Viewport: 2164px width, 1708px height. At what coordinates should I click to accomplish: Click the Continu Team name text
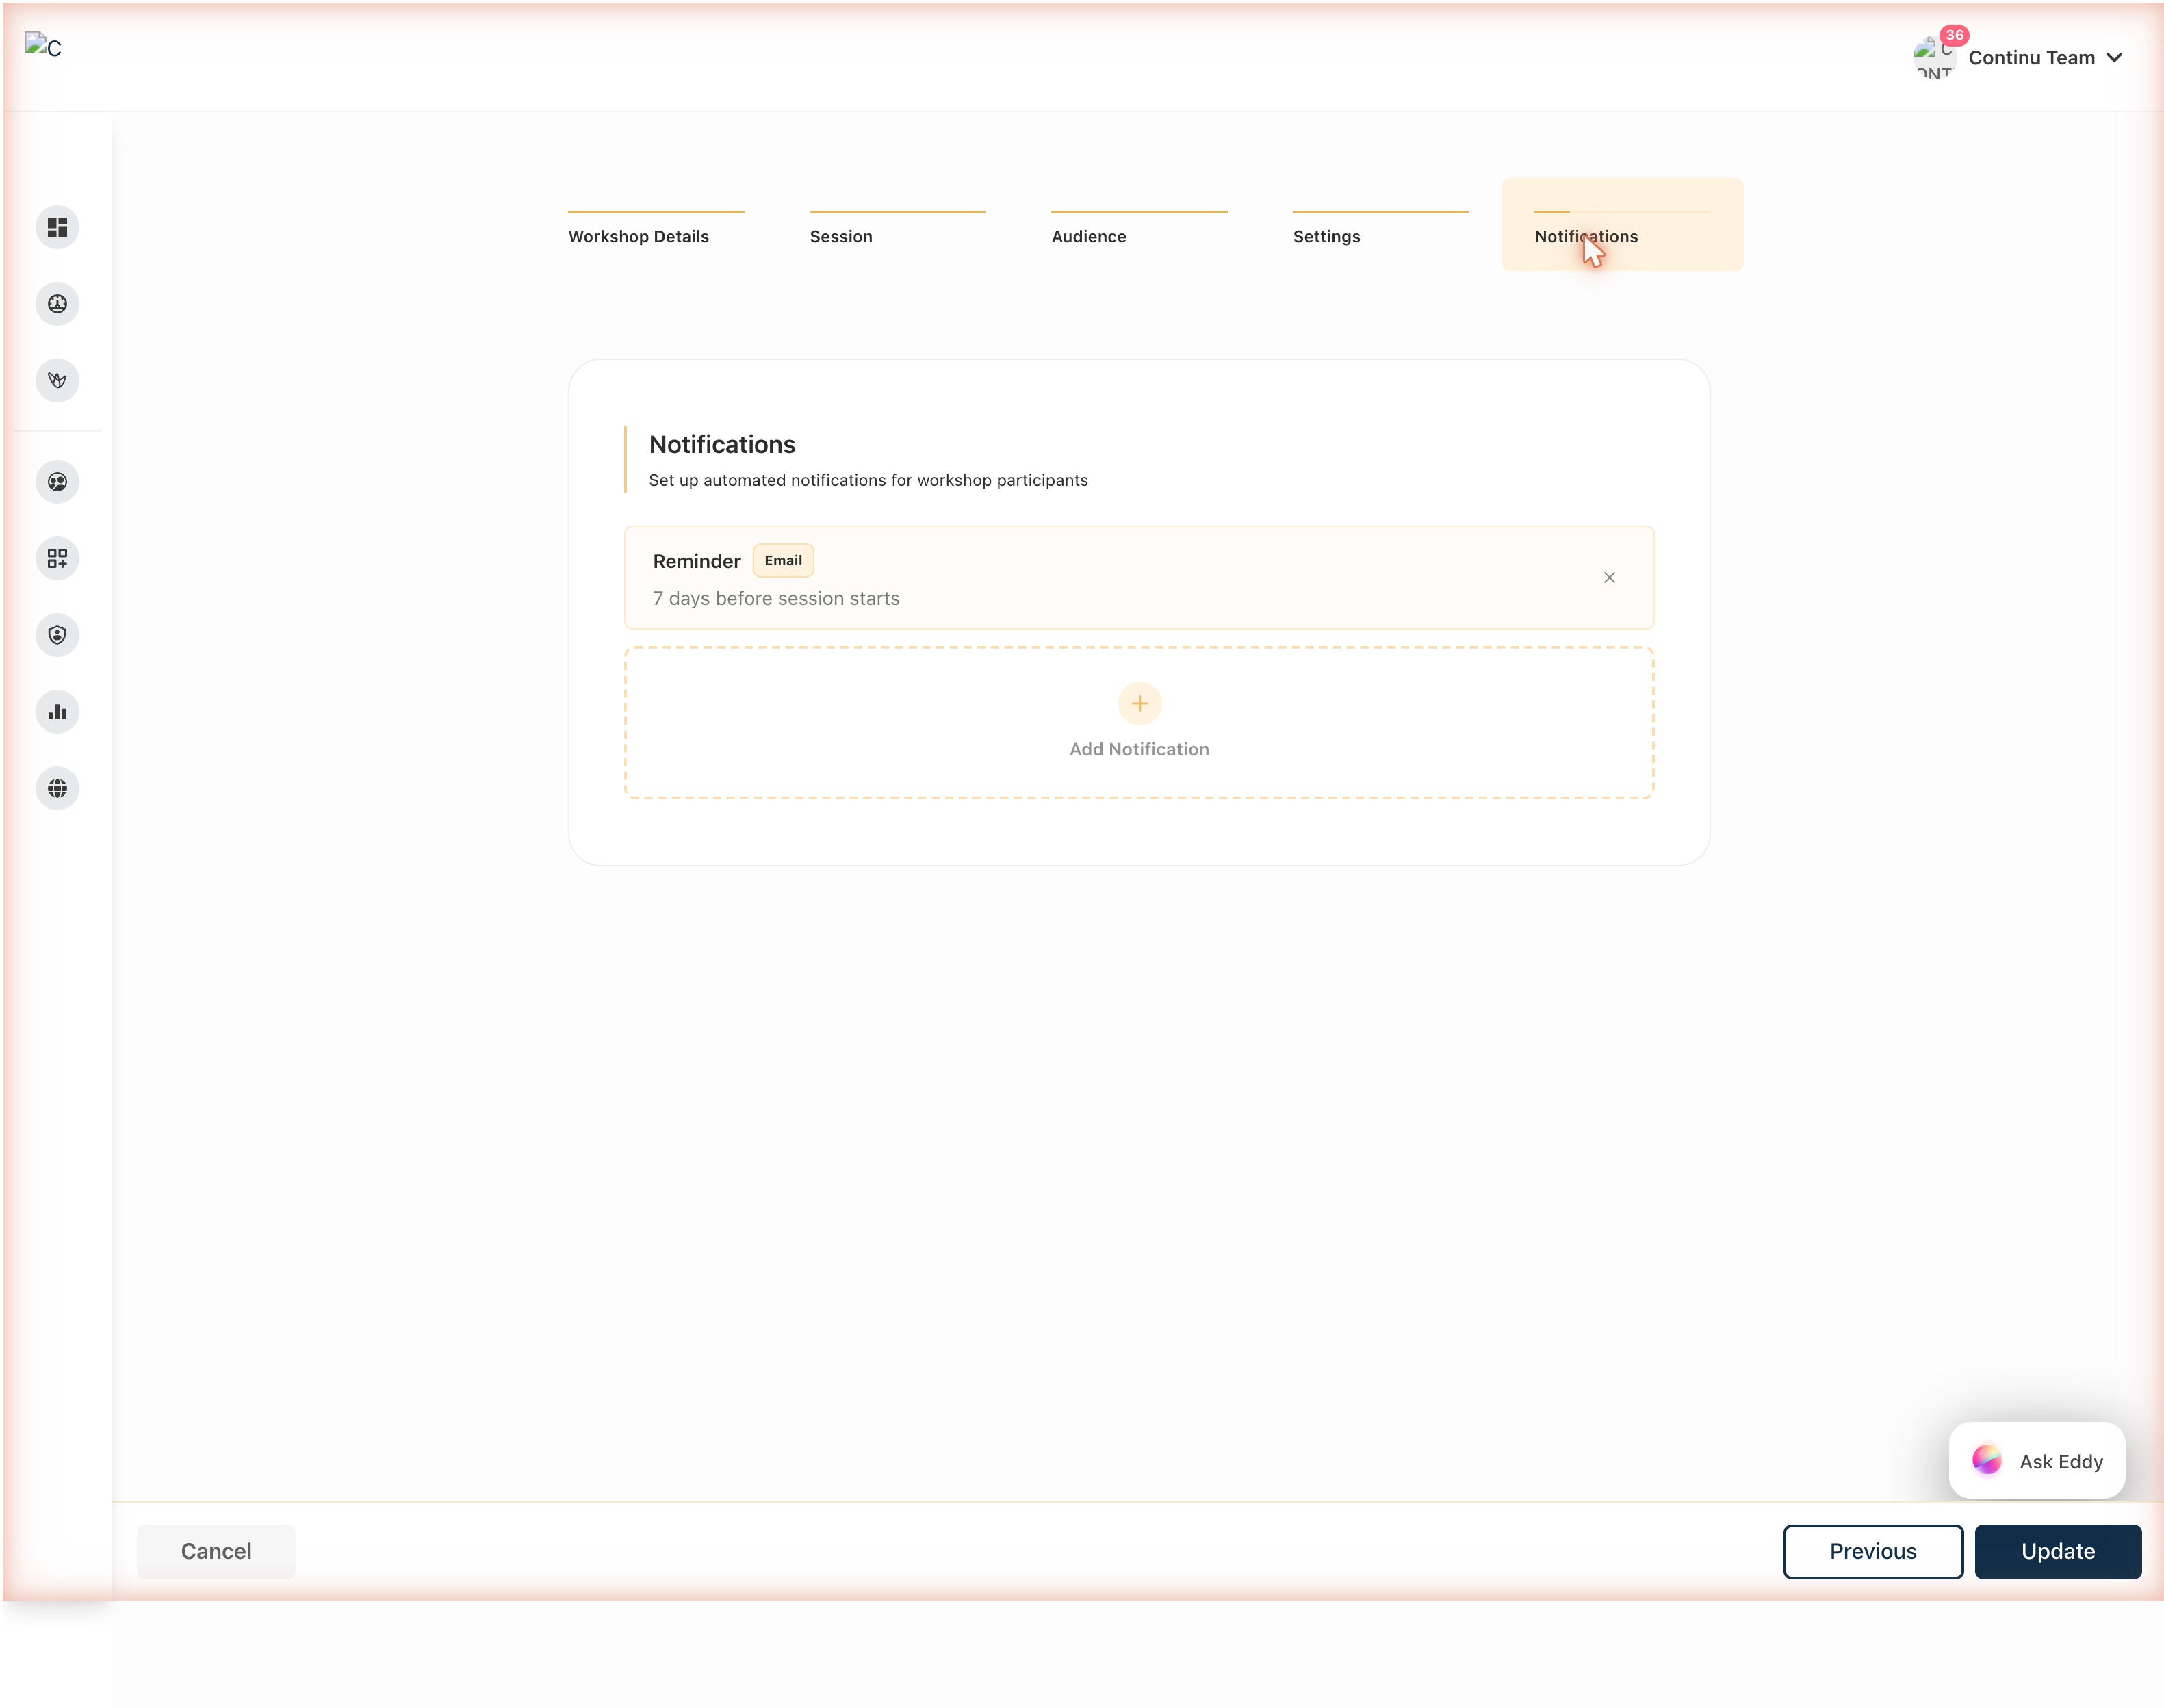[x=2031, y=58]
